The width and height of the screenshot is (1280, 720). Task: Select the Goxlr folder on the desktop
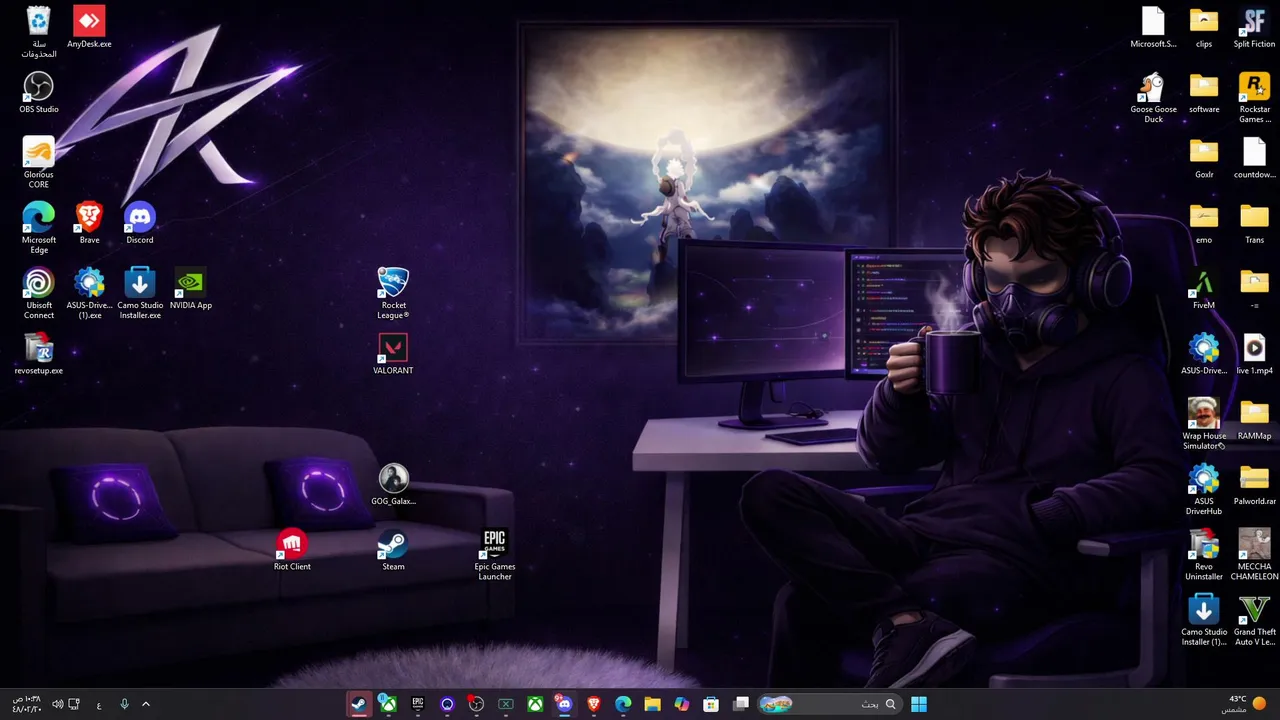point(1204,158)
